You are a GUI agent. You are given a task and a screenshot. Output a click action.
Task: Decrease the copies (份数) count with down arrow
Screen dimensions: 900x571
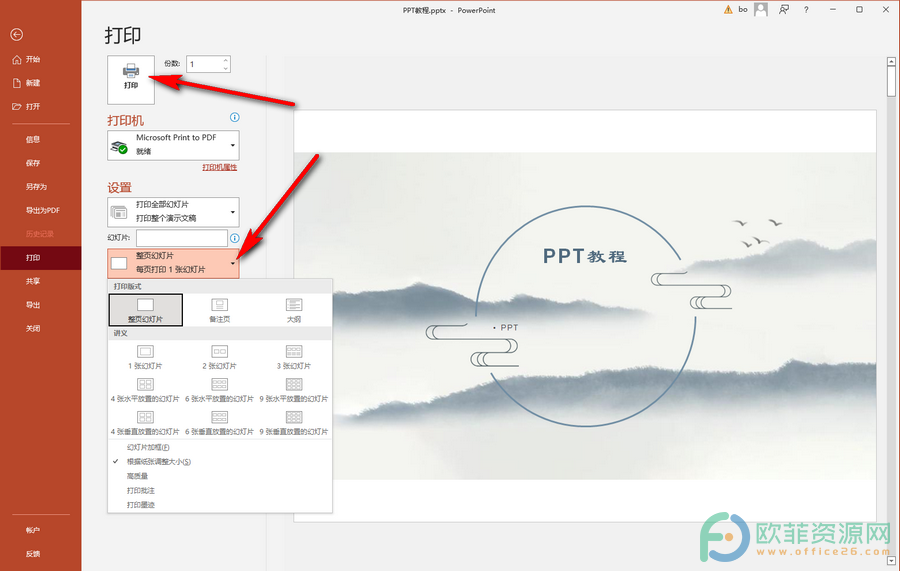click(x=226, y=68)
